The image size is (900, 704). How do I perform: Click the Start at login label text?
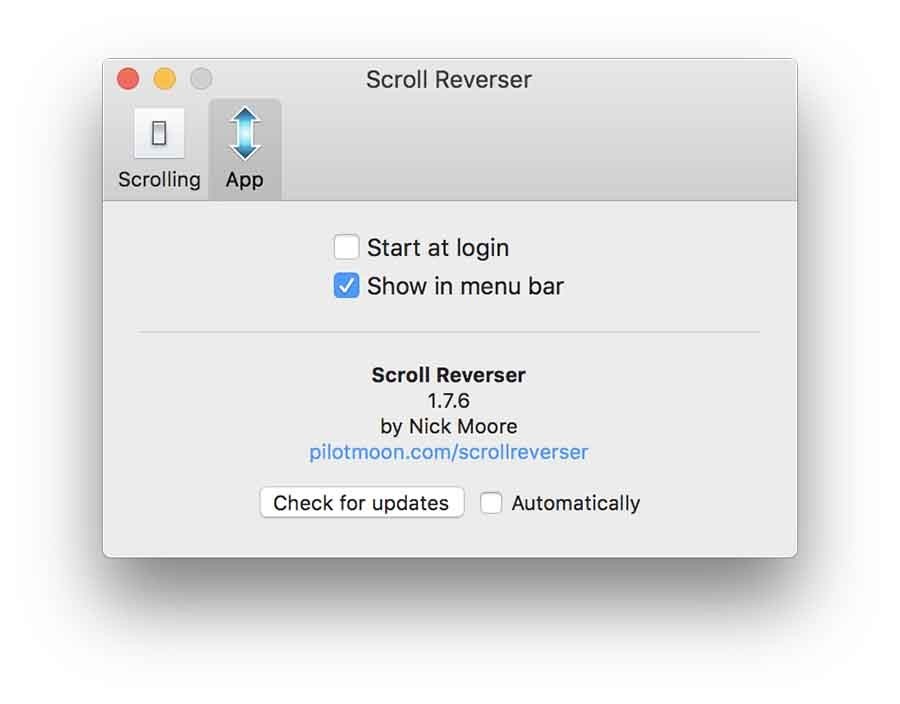(437, 248)
